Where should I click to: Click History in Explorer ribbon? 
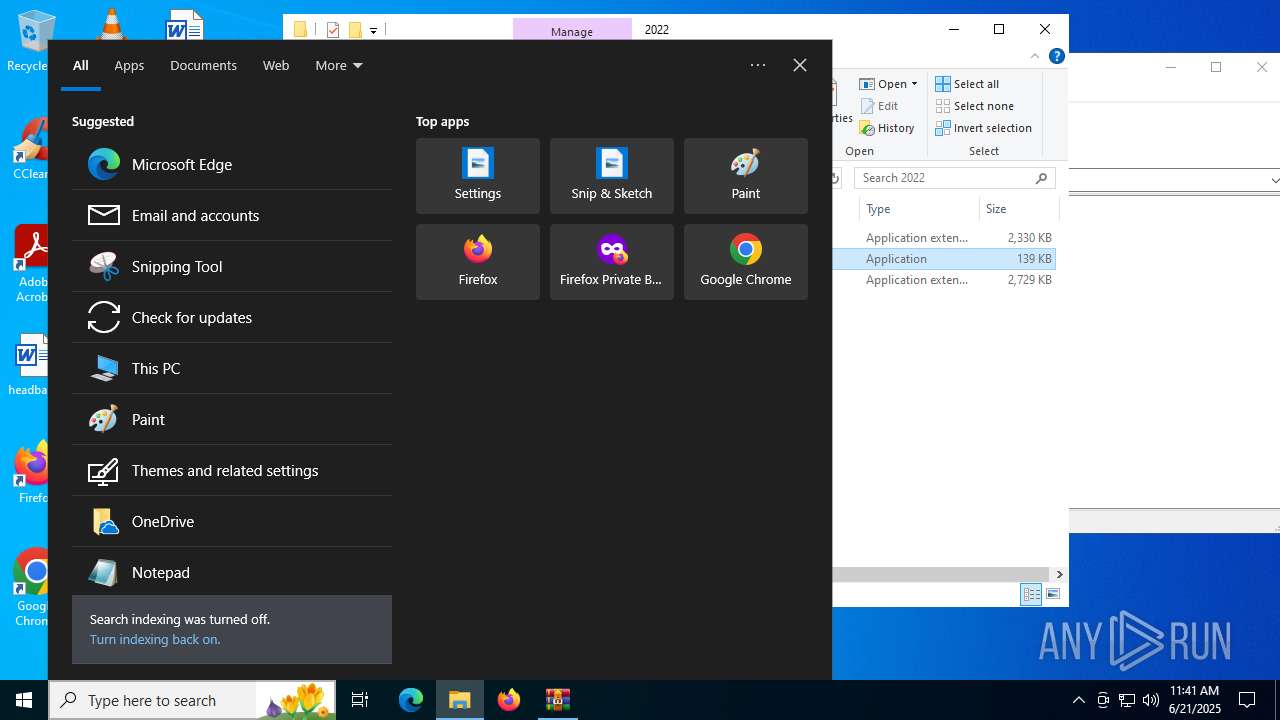[887, 128]
